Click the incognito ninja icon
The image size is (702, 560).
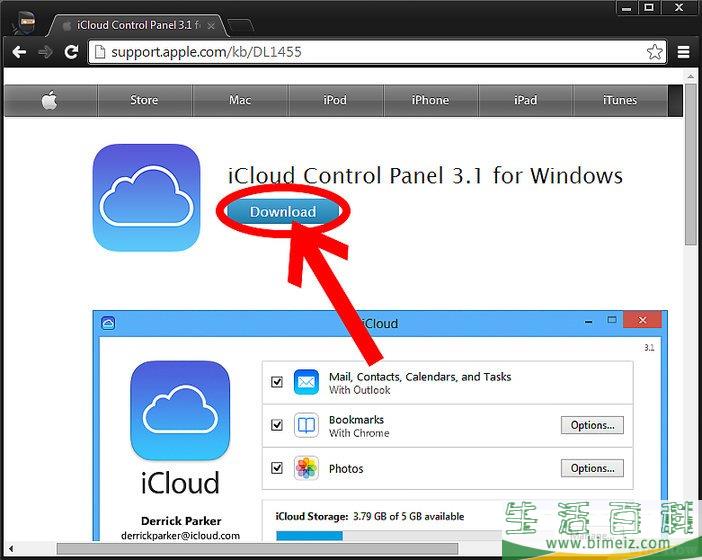[x=24, y=23]
